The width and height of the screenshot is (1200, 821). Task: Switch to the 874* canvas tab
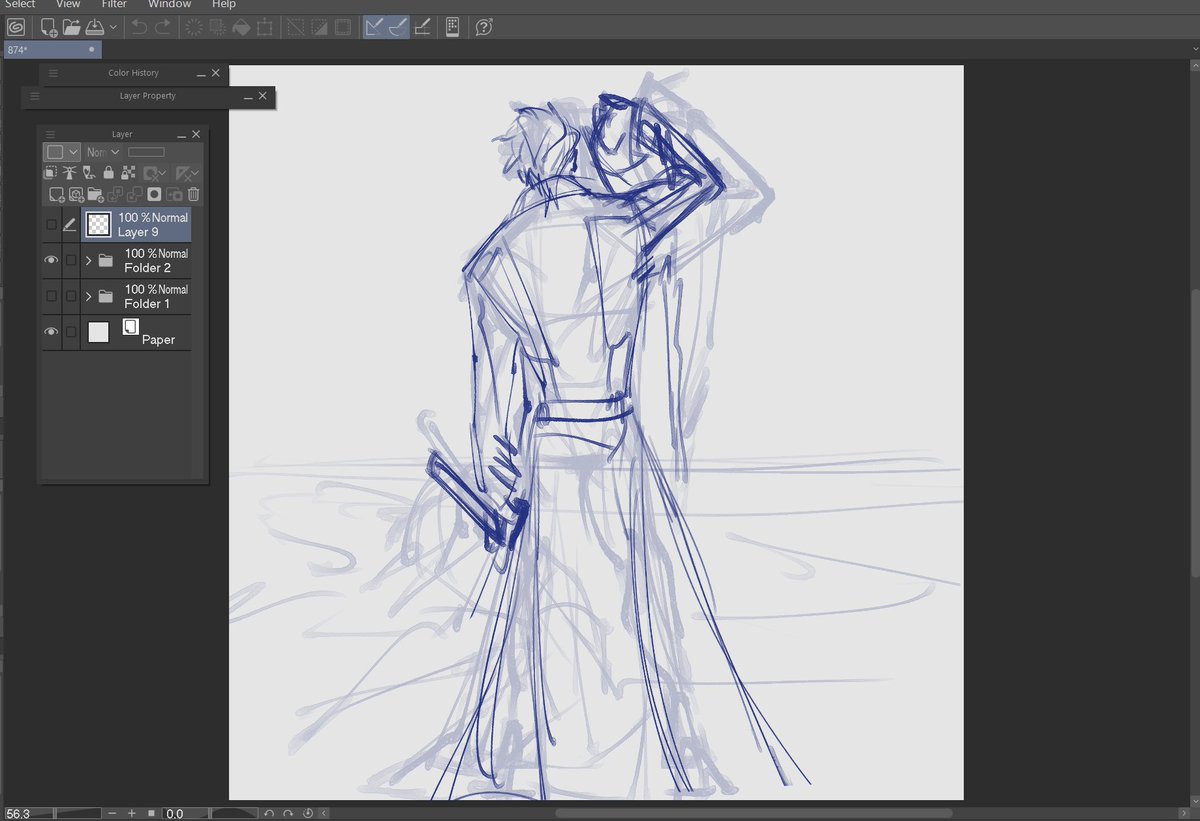(x=52, y=49)
